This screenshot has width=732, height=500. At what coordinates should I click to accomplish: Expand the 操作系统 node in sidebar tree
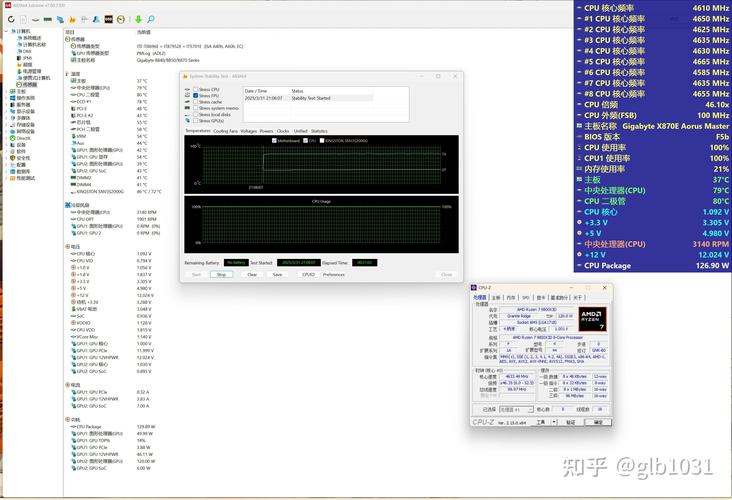tap(6, 98)
